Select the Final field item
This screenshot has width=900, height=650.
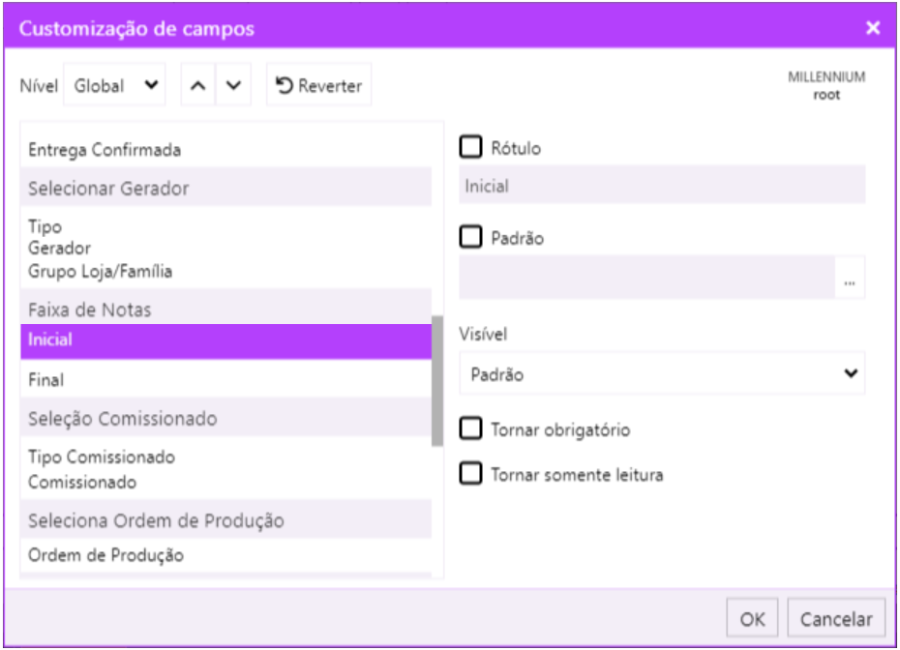(46, 380)
